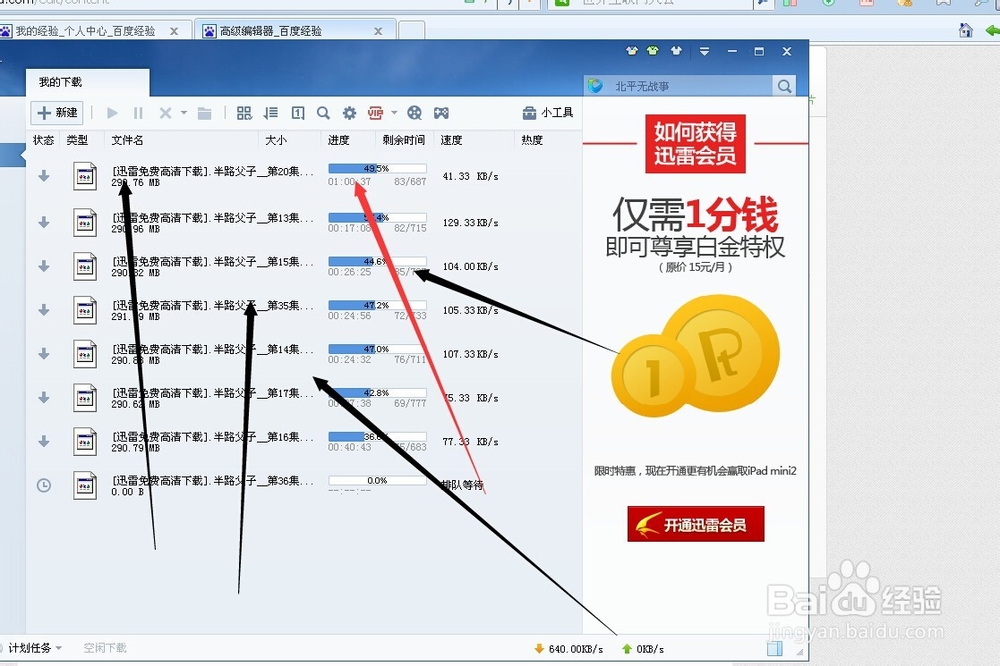Open download folder icon in toolbar
This screenshot has width=1000, height=666.
click(205, 114)
